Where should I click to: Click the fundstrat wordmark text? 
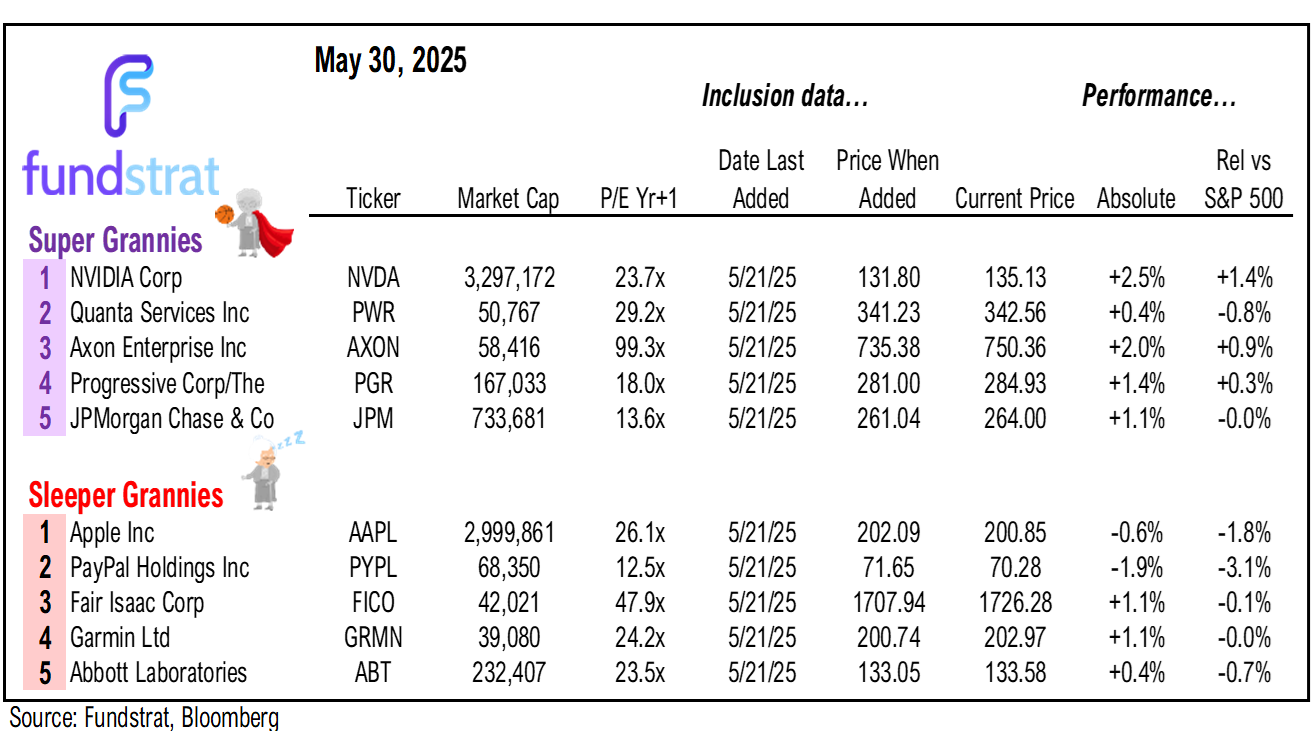point(120,176)
